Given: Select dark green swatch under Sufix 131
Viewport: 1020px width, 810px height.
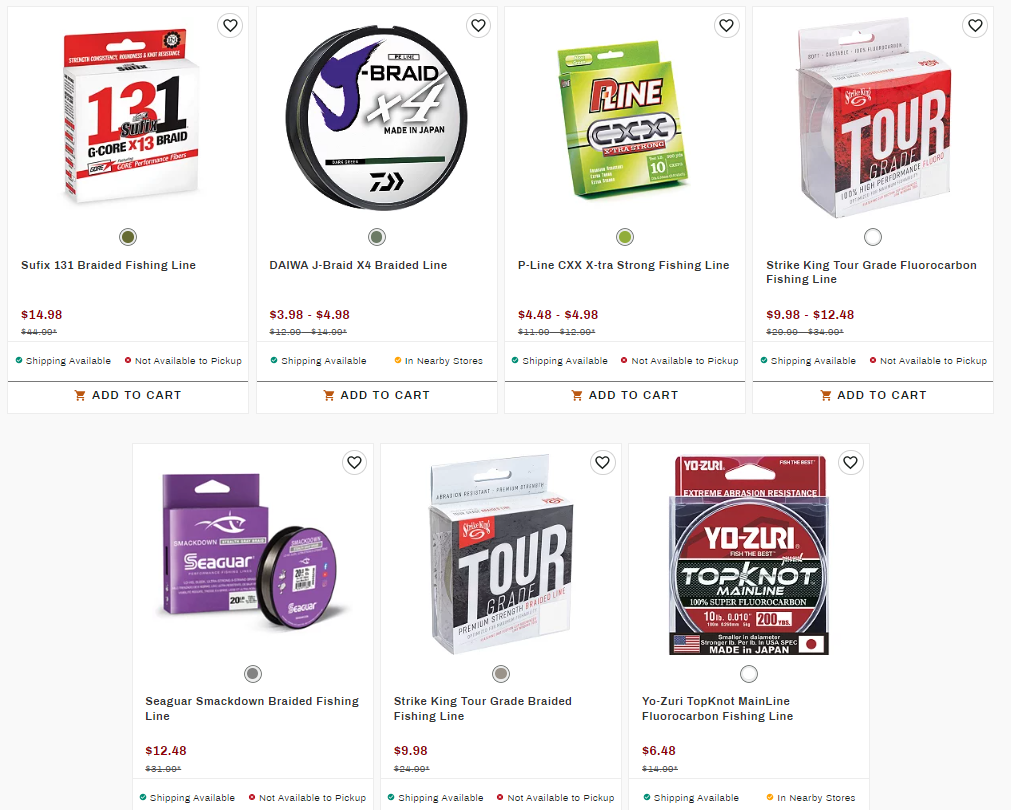Looking at the screenshot, I should pos(128,237).
